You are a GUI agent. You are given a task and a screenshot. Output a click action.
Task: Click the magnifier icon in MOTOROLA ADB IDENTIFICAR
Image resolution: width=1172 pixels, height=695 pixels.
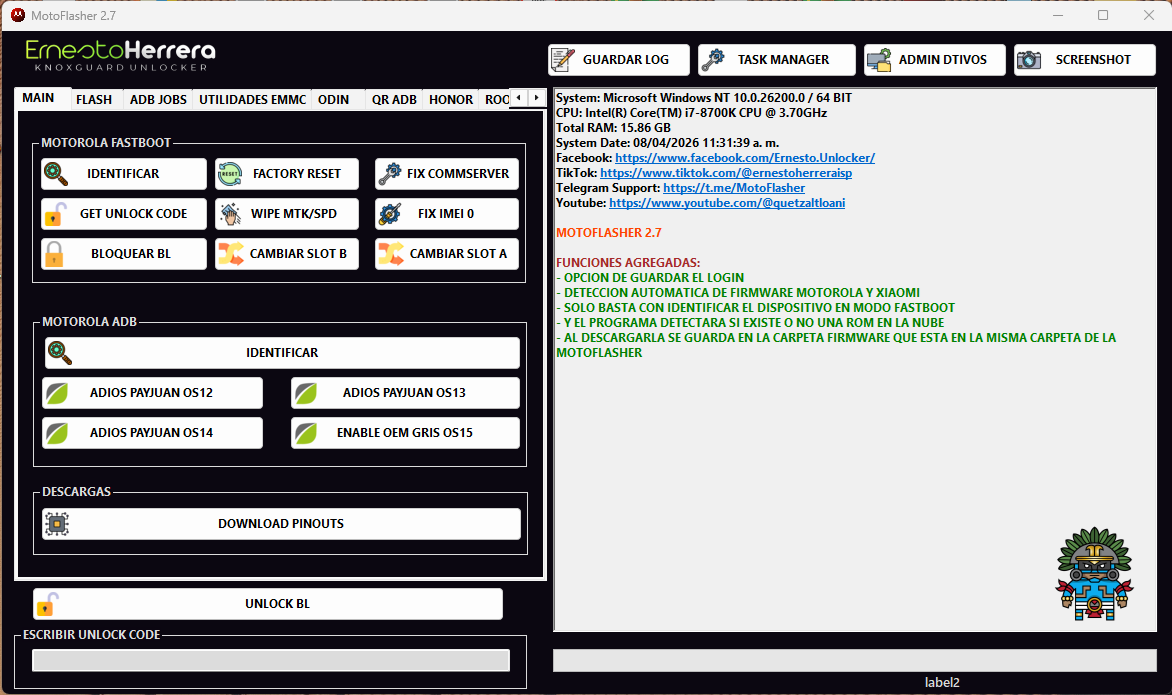point(60,353)
